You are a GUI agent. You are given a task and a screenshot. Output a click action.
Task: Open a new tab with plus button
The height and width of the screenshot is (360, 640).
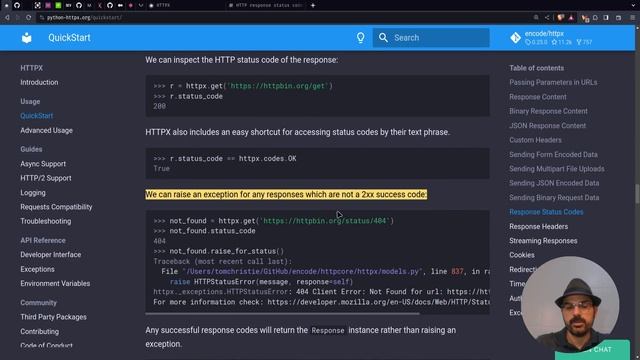click(313, 5)
